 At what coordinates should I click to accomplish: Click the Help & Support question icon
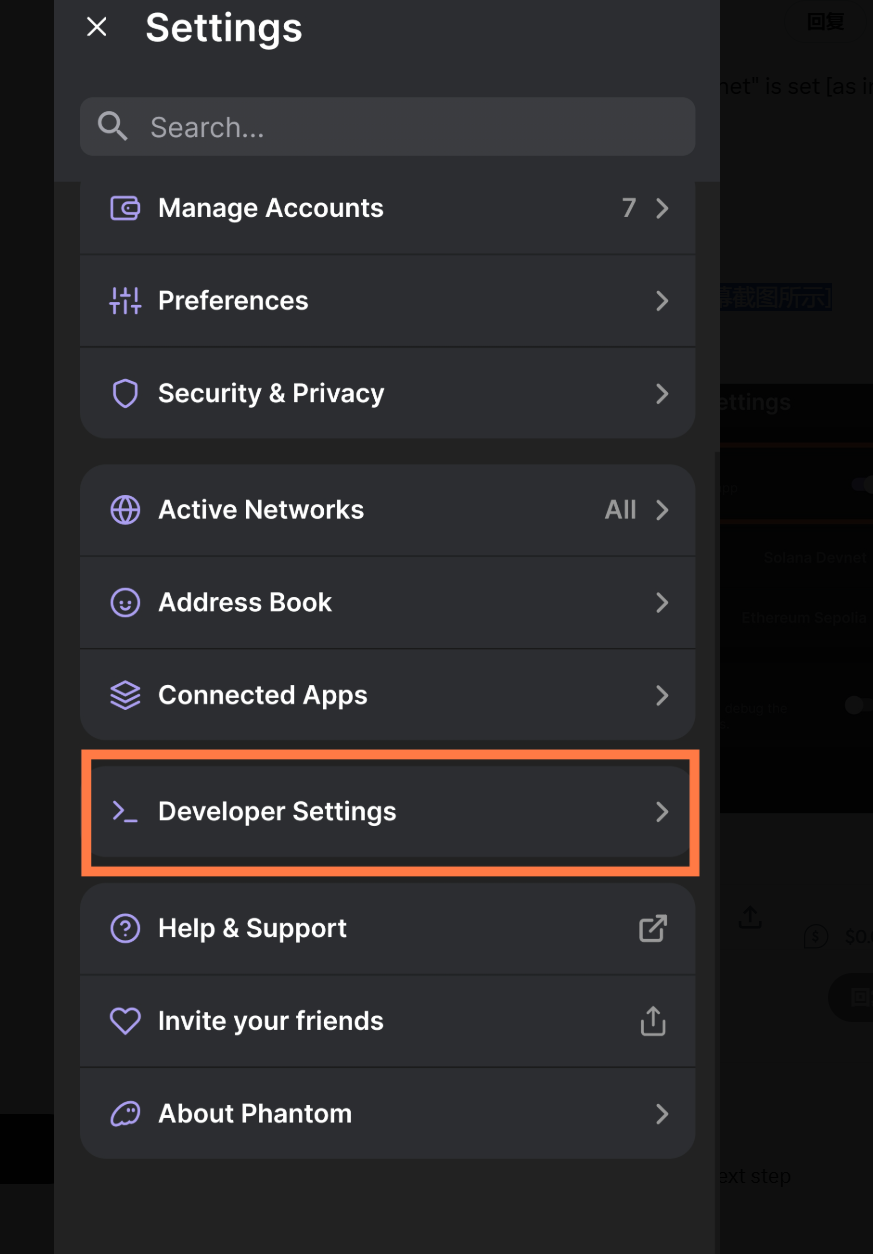click(x=125, y=928)
